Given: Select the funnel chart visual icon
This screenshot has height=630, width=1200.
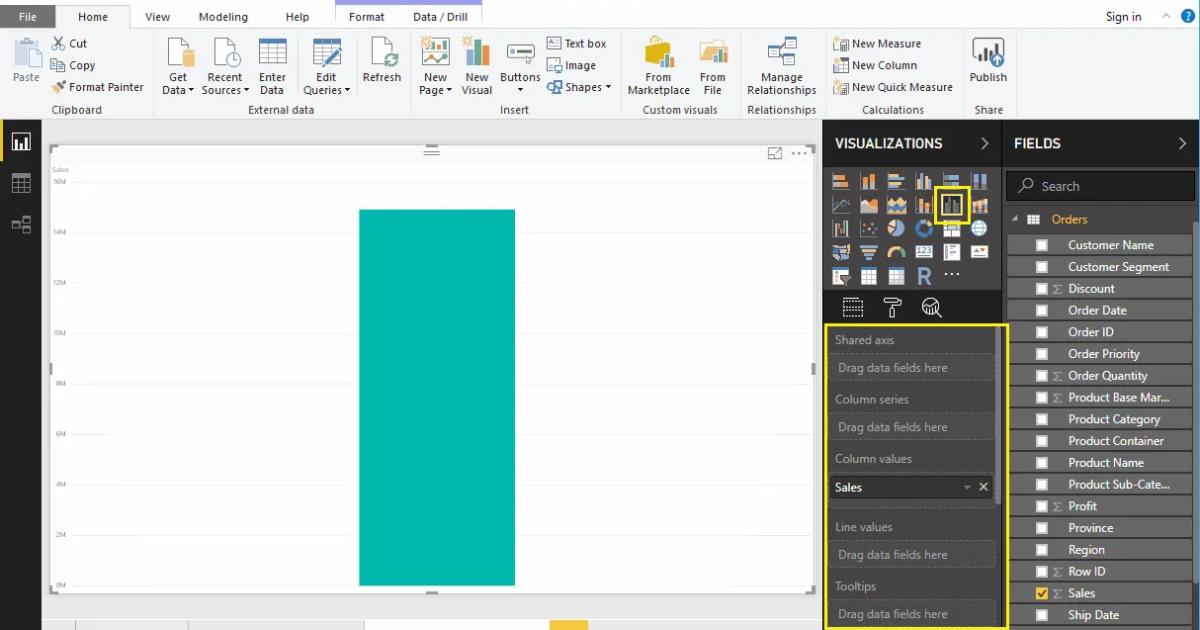Looking at the screenshot, I should (868, 252).
